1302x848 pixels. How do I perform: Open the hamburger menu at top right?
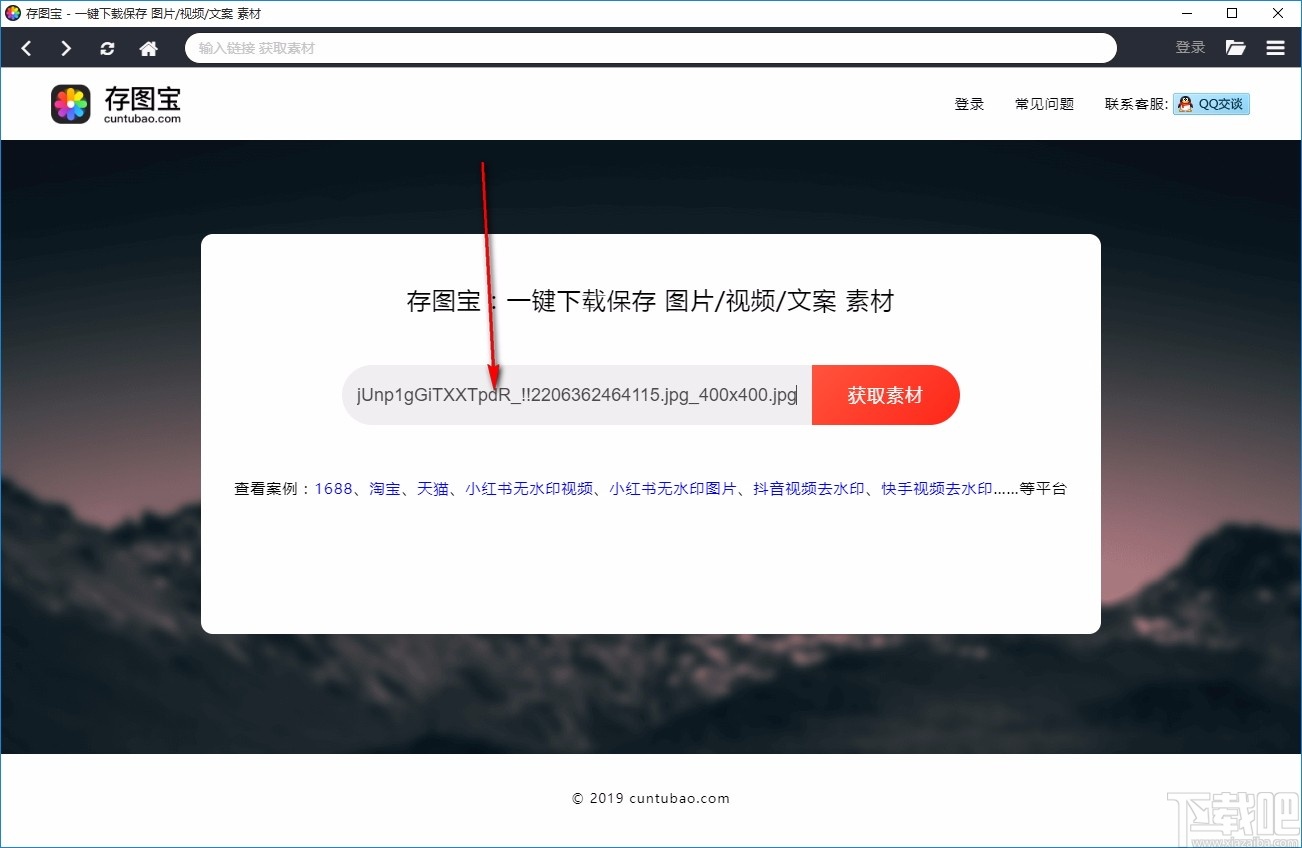(x=1275, y=47)
